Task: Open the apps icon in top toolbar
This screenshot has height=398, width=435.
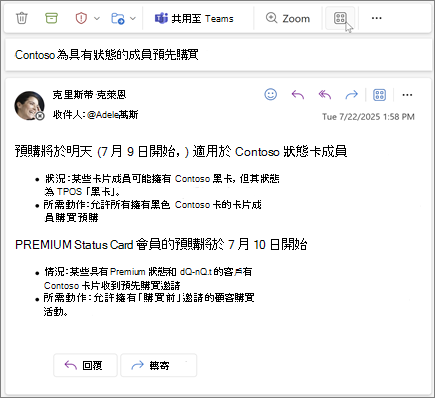Action: click(340, 18)
